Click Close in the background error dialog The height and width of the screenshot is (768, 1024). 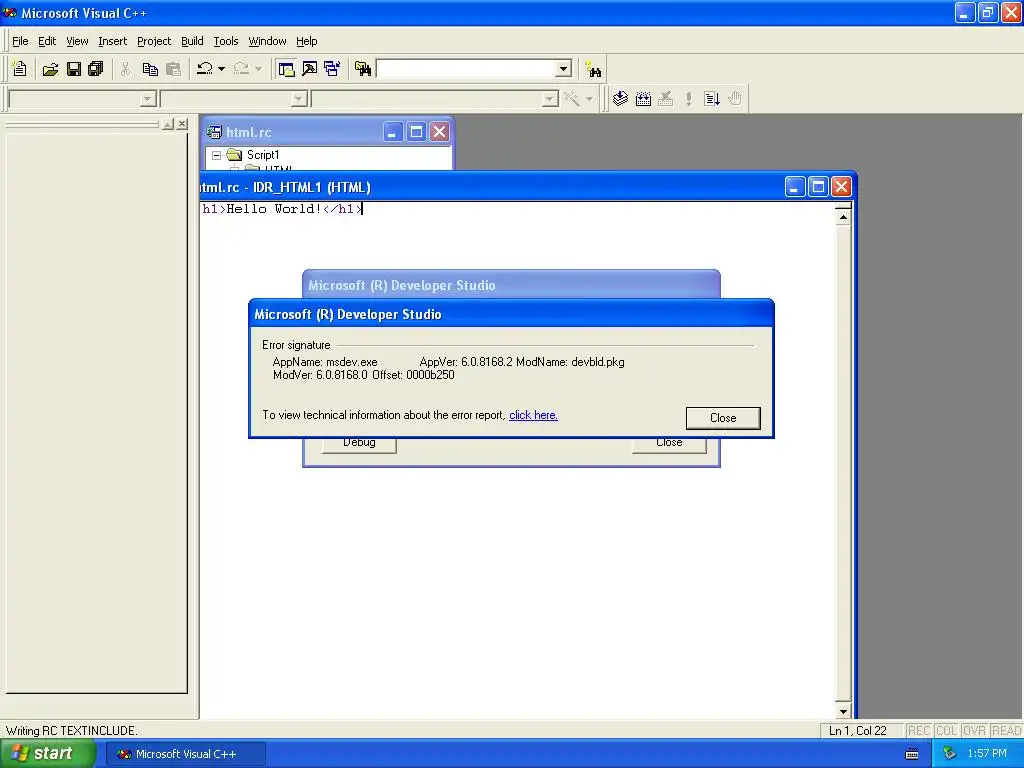669,444
